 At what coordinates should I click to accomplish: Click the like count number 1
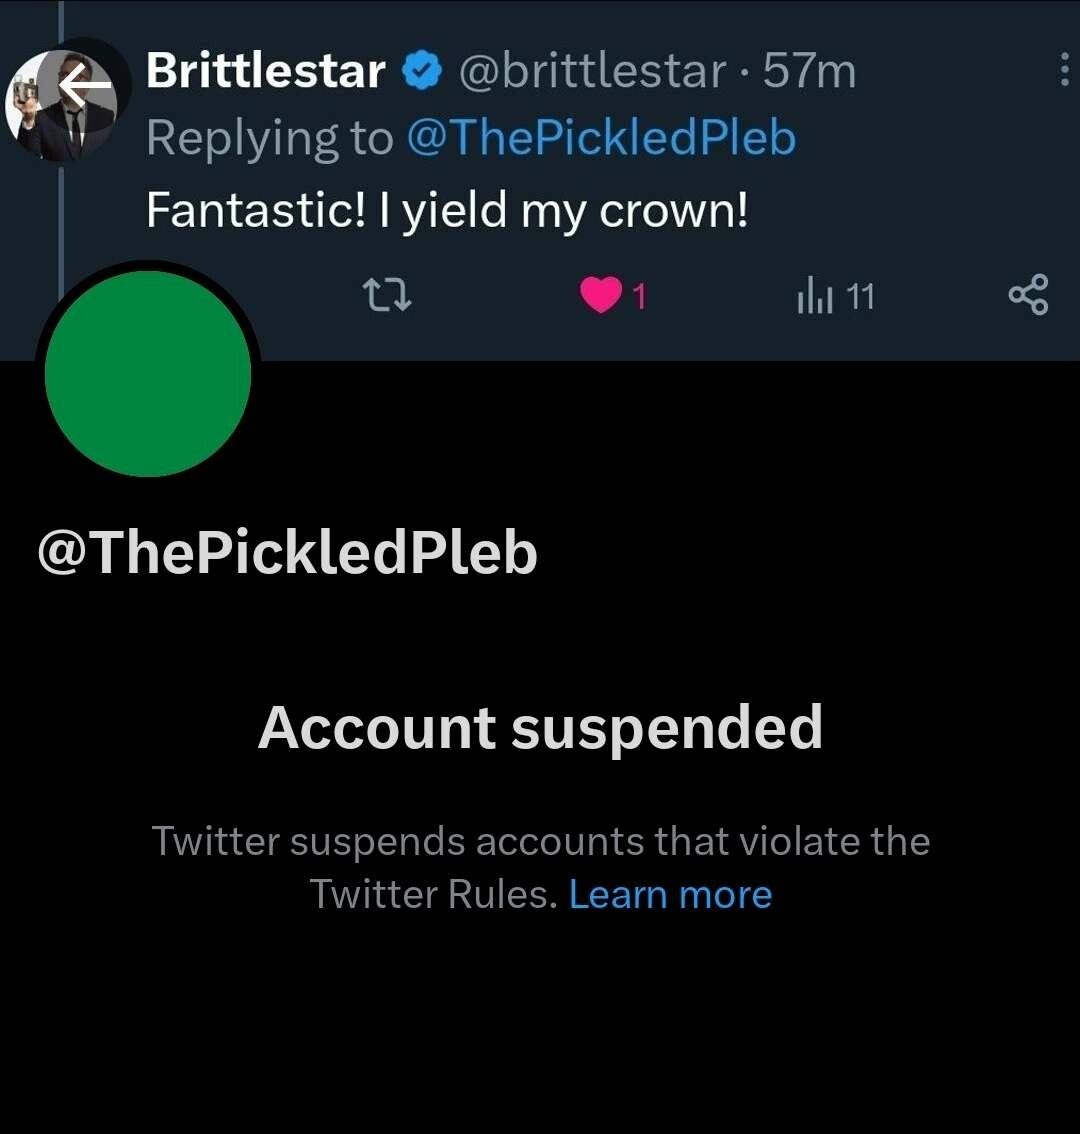point(640,297)
